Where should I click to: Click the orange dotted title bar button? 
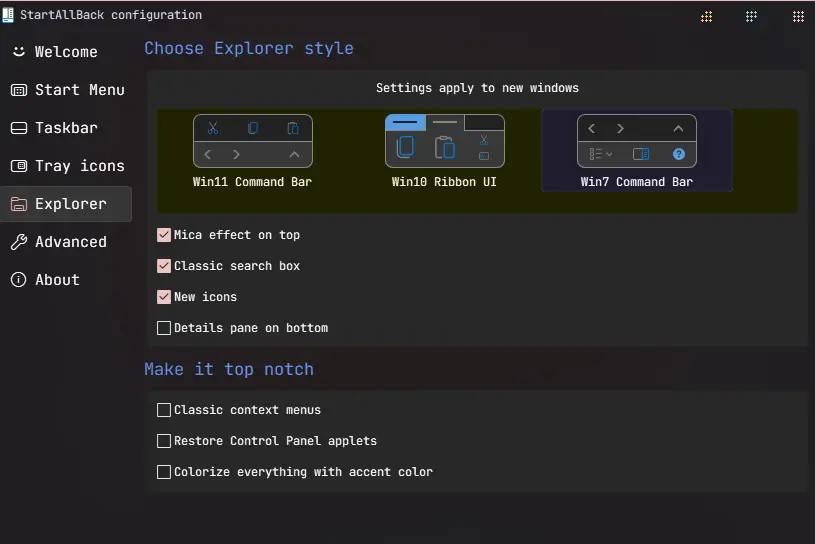tap(706, 17)
